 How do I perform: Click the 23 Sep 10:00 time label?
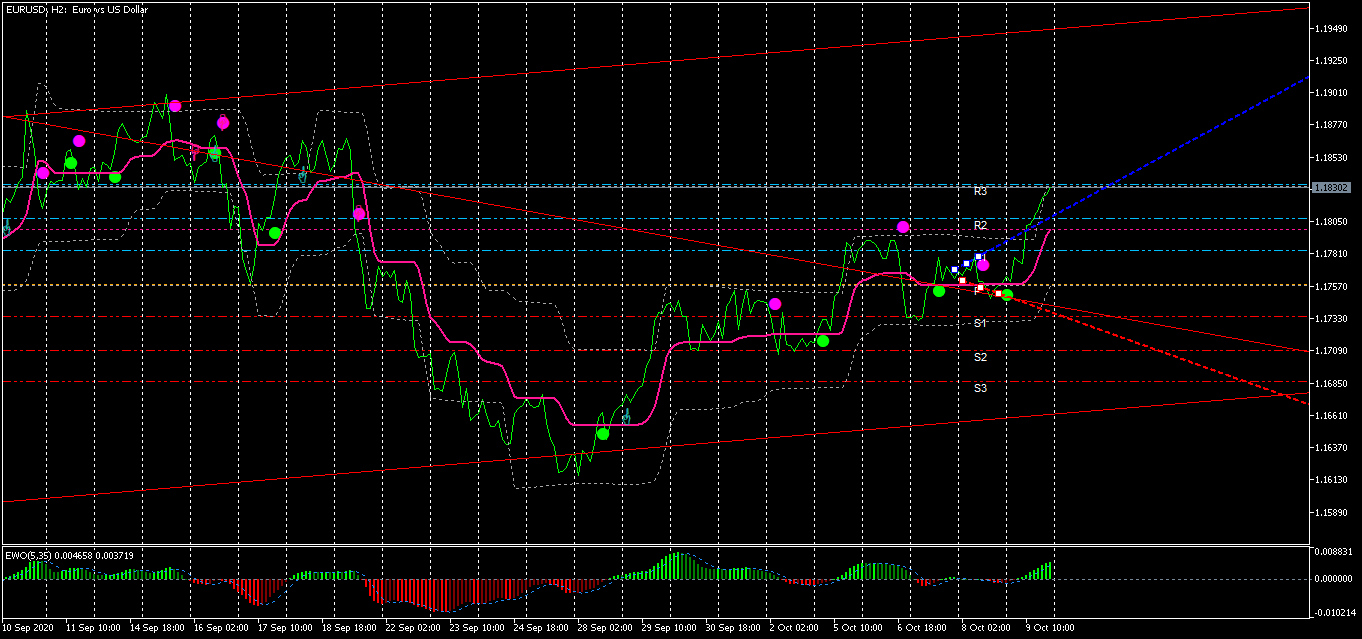477,628
